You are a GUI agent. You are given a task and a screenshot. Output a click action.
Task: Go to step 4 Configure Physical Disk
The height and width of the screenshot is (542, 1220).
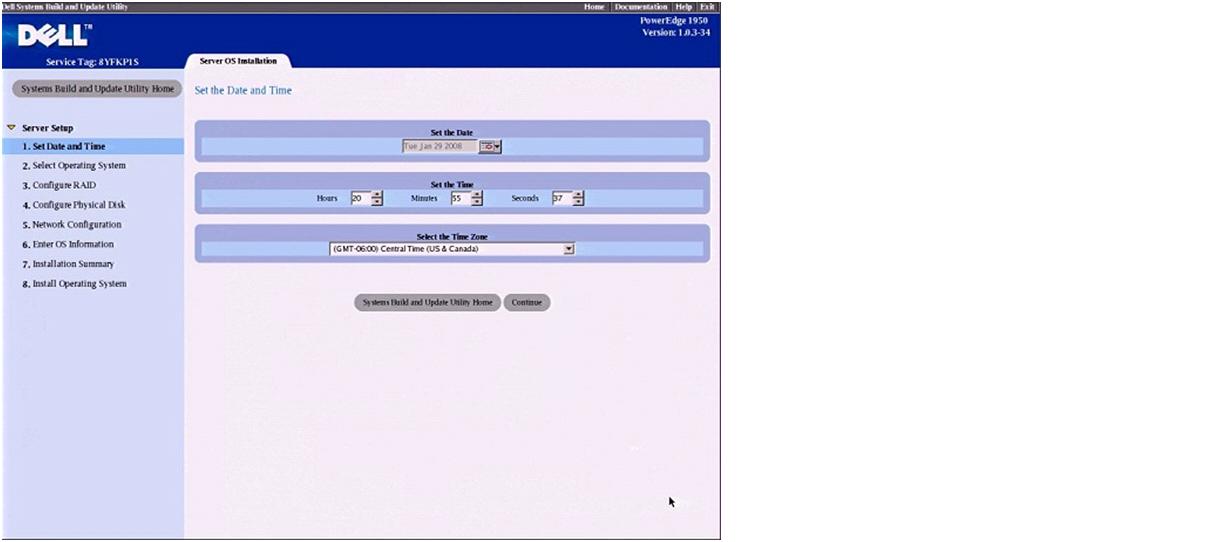click(73, 205)
